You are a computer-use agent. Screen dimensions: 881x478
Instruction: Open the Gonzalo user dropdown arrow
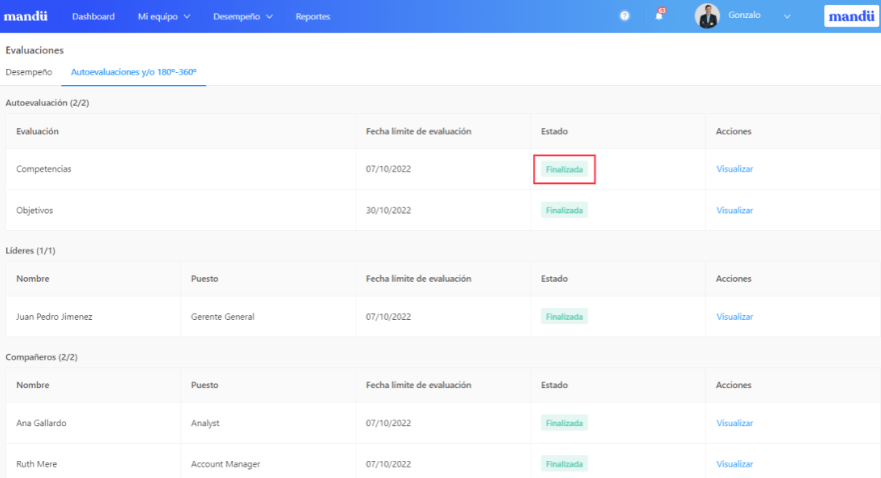(787, 16)
